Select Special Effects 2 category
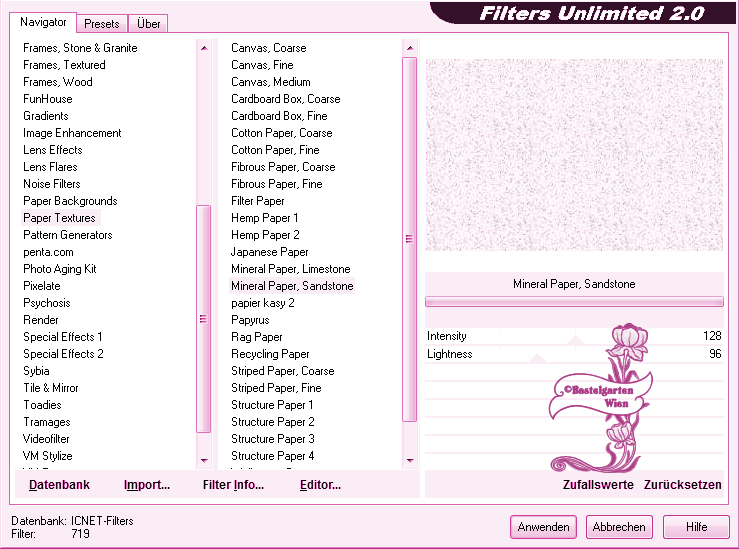 (x=63, y=354)
